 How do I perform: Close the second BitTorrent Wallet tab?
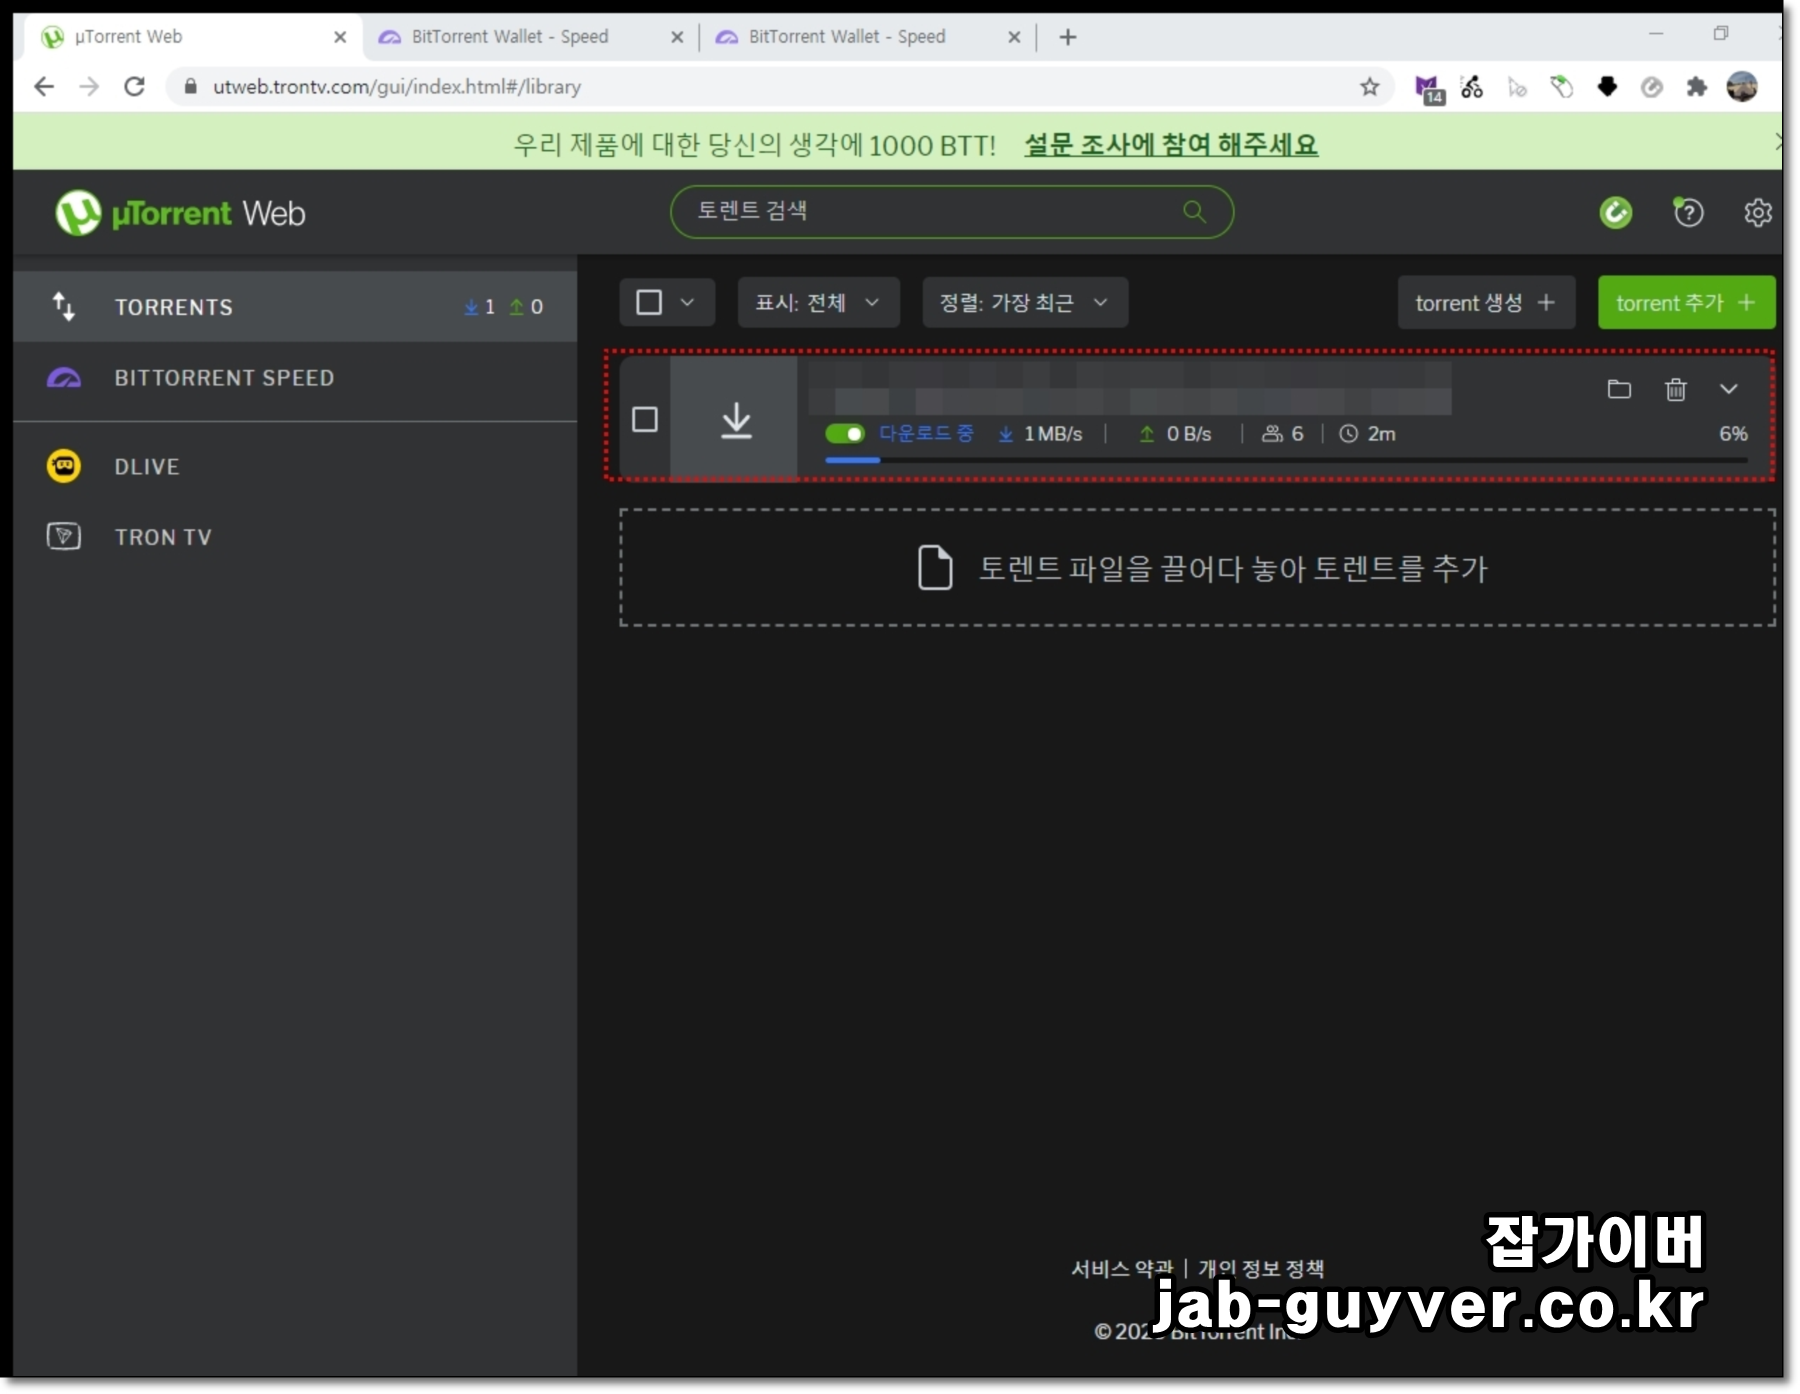pos(1014,37)
